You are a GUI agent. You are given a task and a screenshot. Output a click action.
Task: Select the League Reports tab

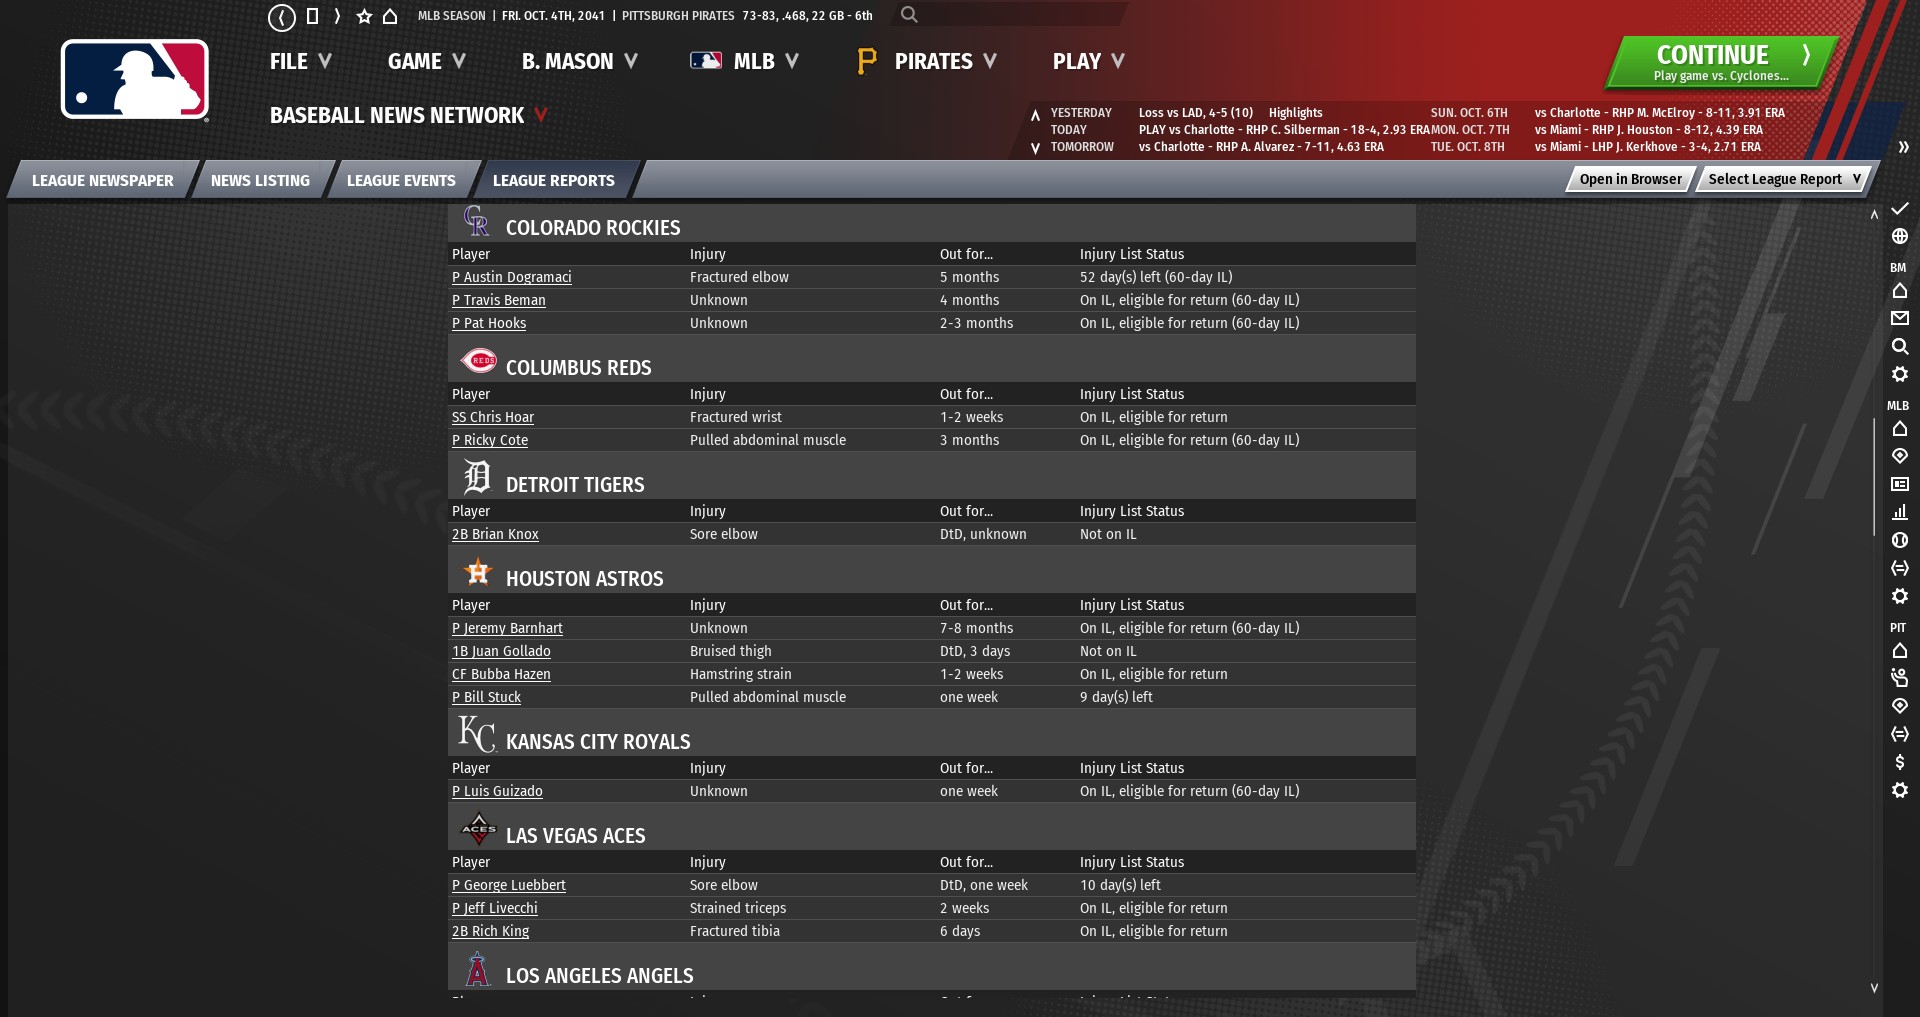(554, 181)
